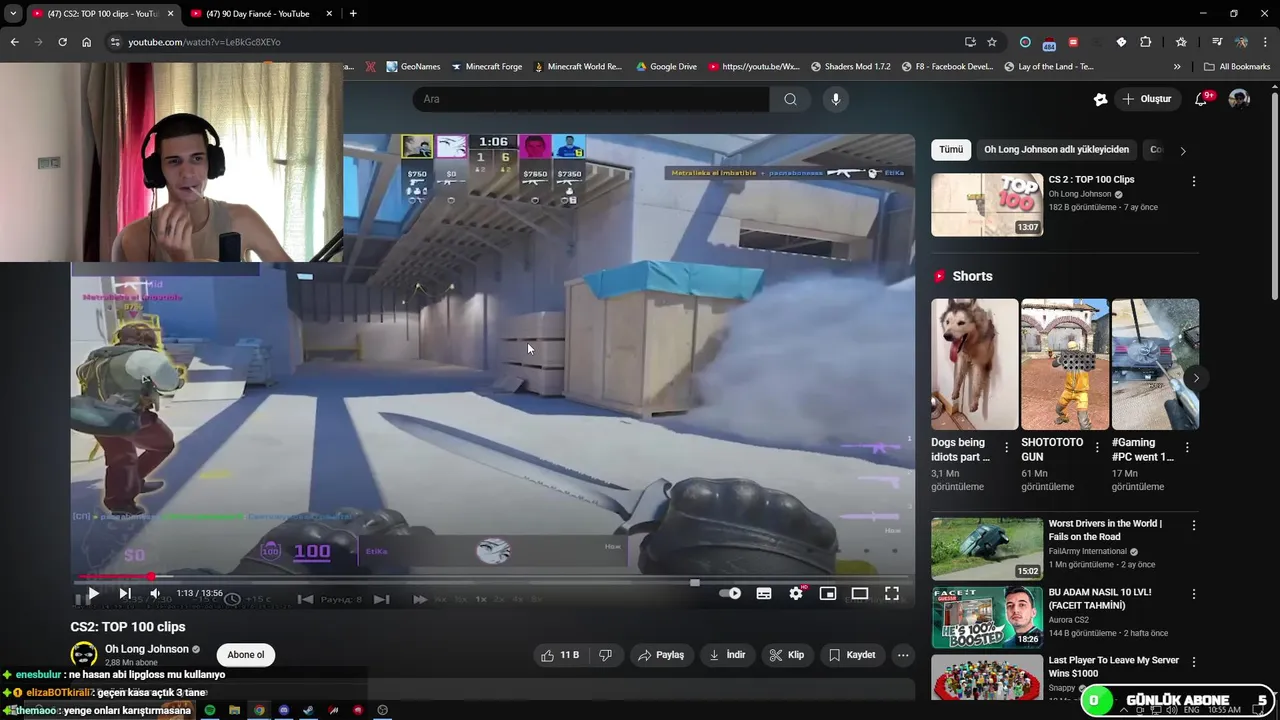Like the video with thumbs up
Viewport: 1280px width, 720px height.
coord(560,655)
